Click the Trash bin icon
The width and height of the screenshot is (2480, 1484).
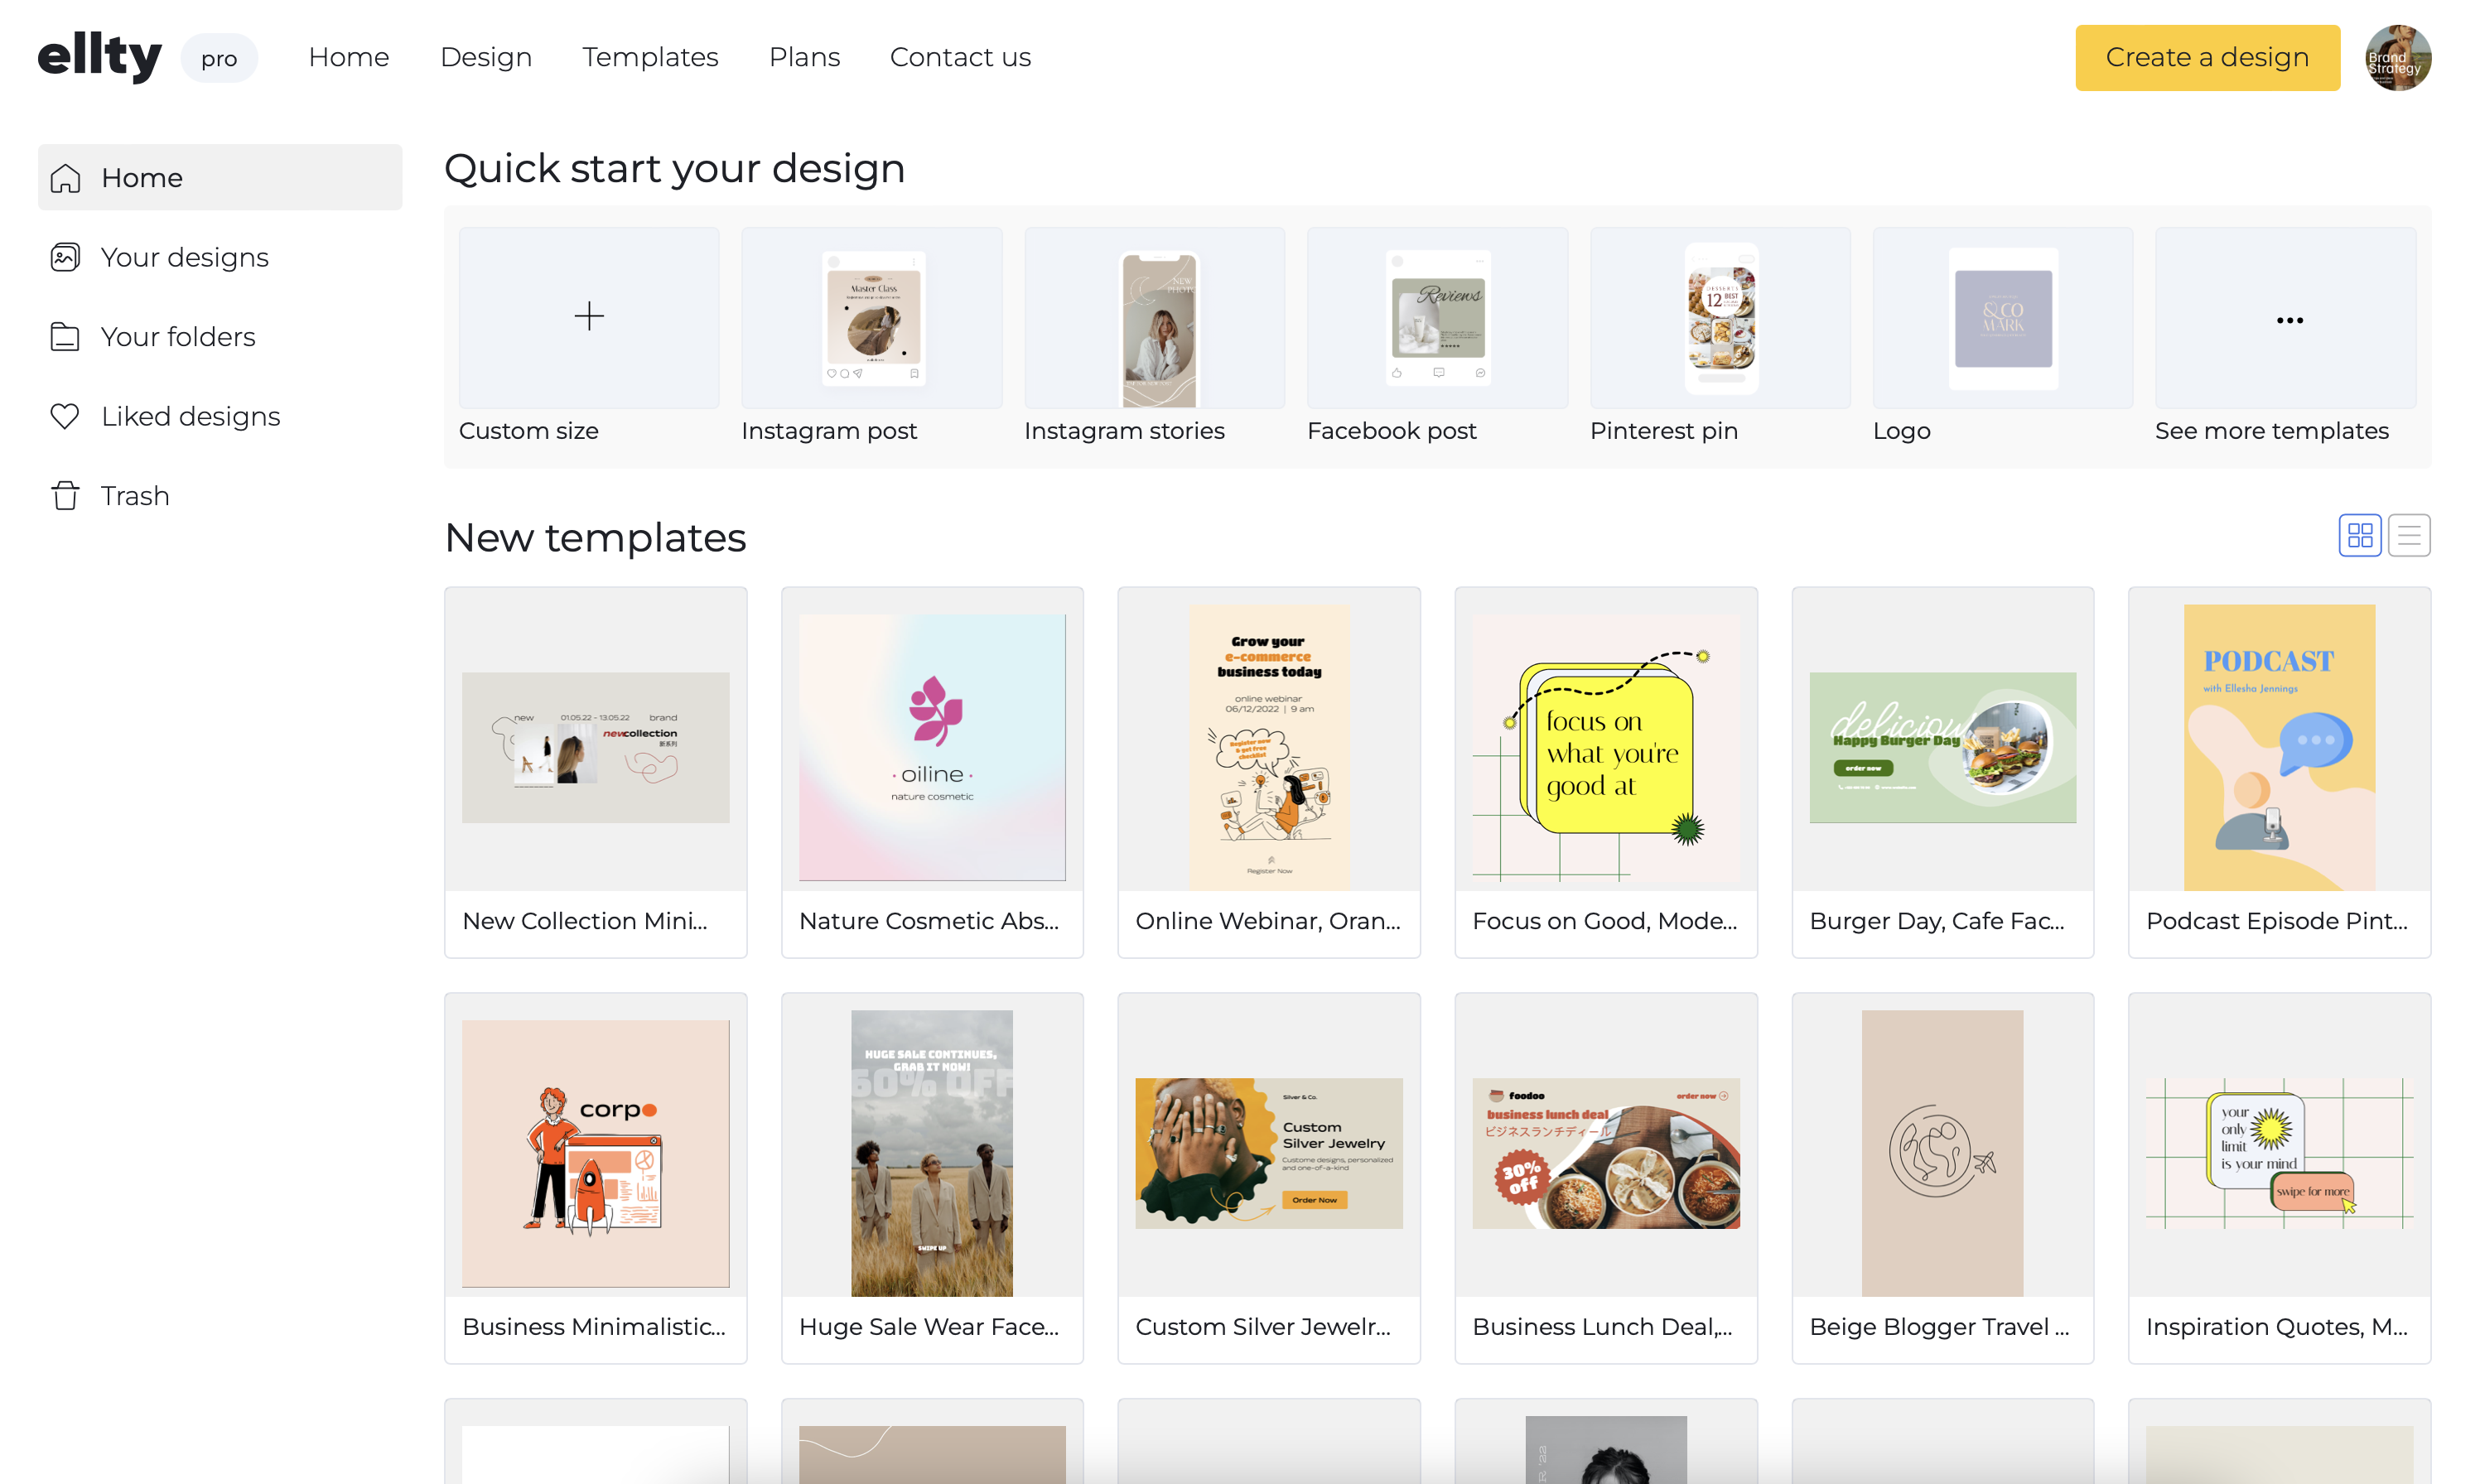tap(65, 496)
